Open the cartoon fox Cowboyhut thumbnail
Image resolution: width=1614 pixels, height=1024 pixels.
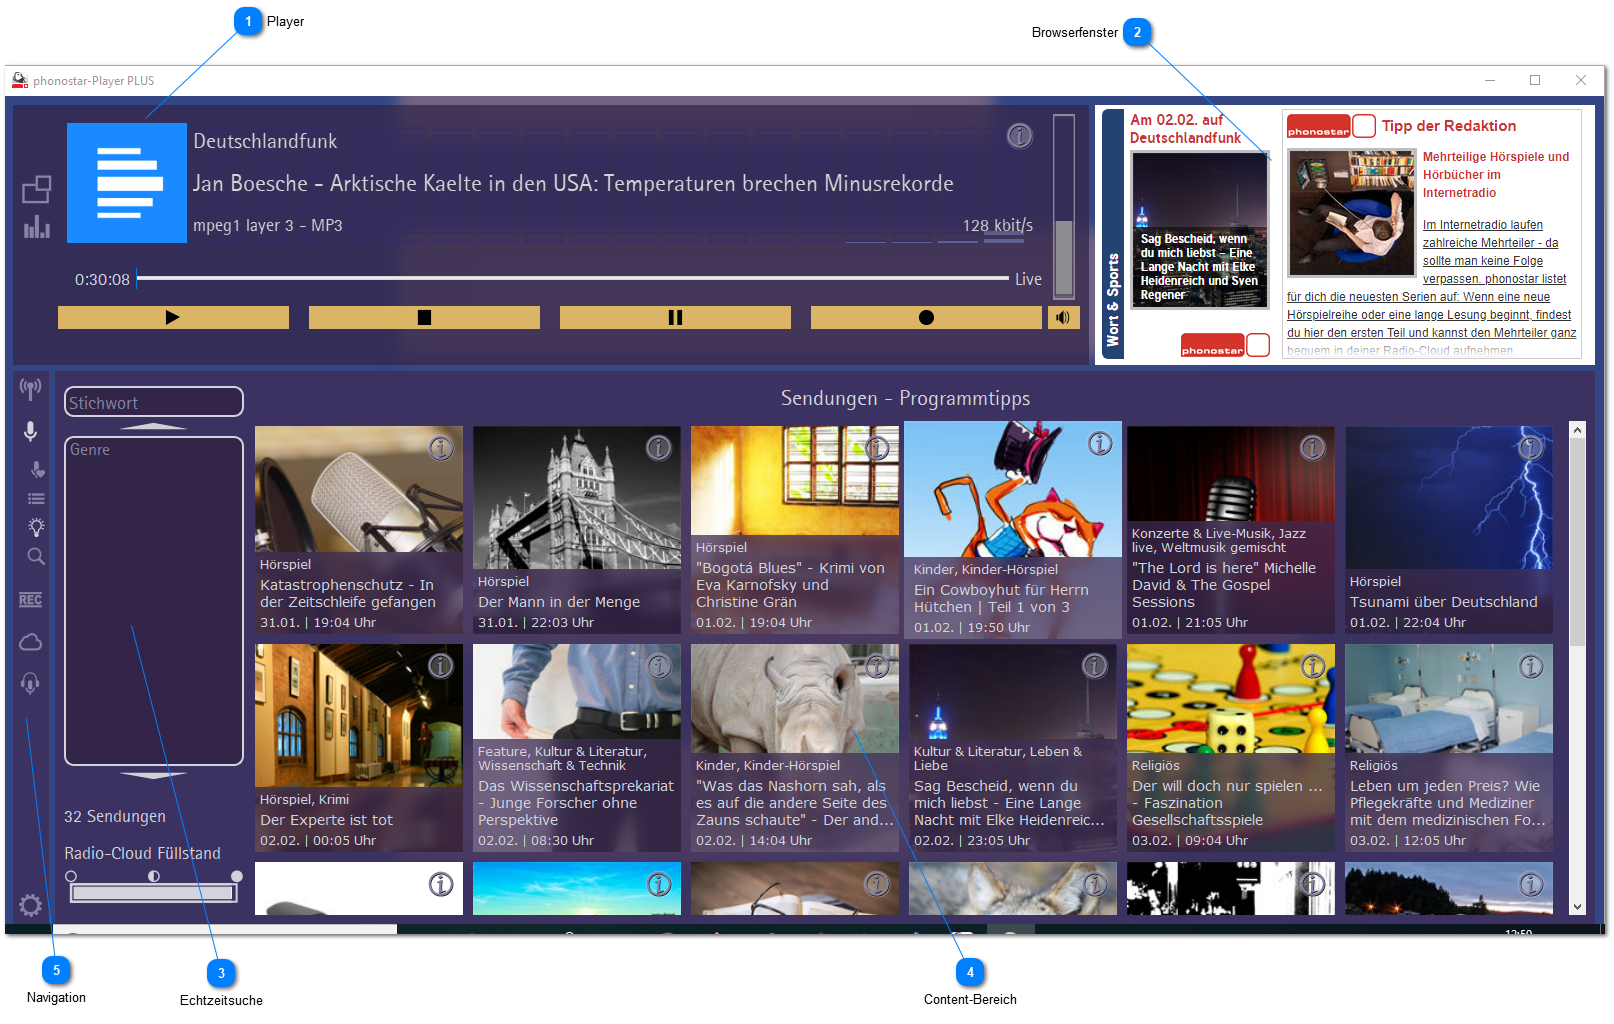(1013, 489)
